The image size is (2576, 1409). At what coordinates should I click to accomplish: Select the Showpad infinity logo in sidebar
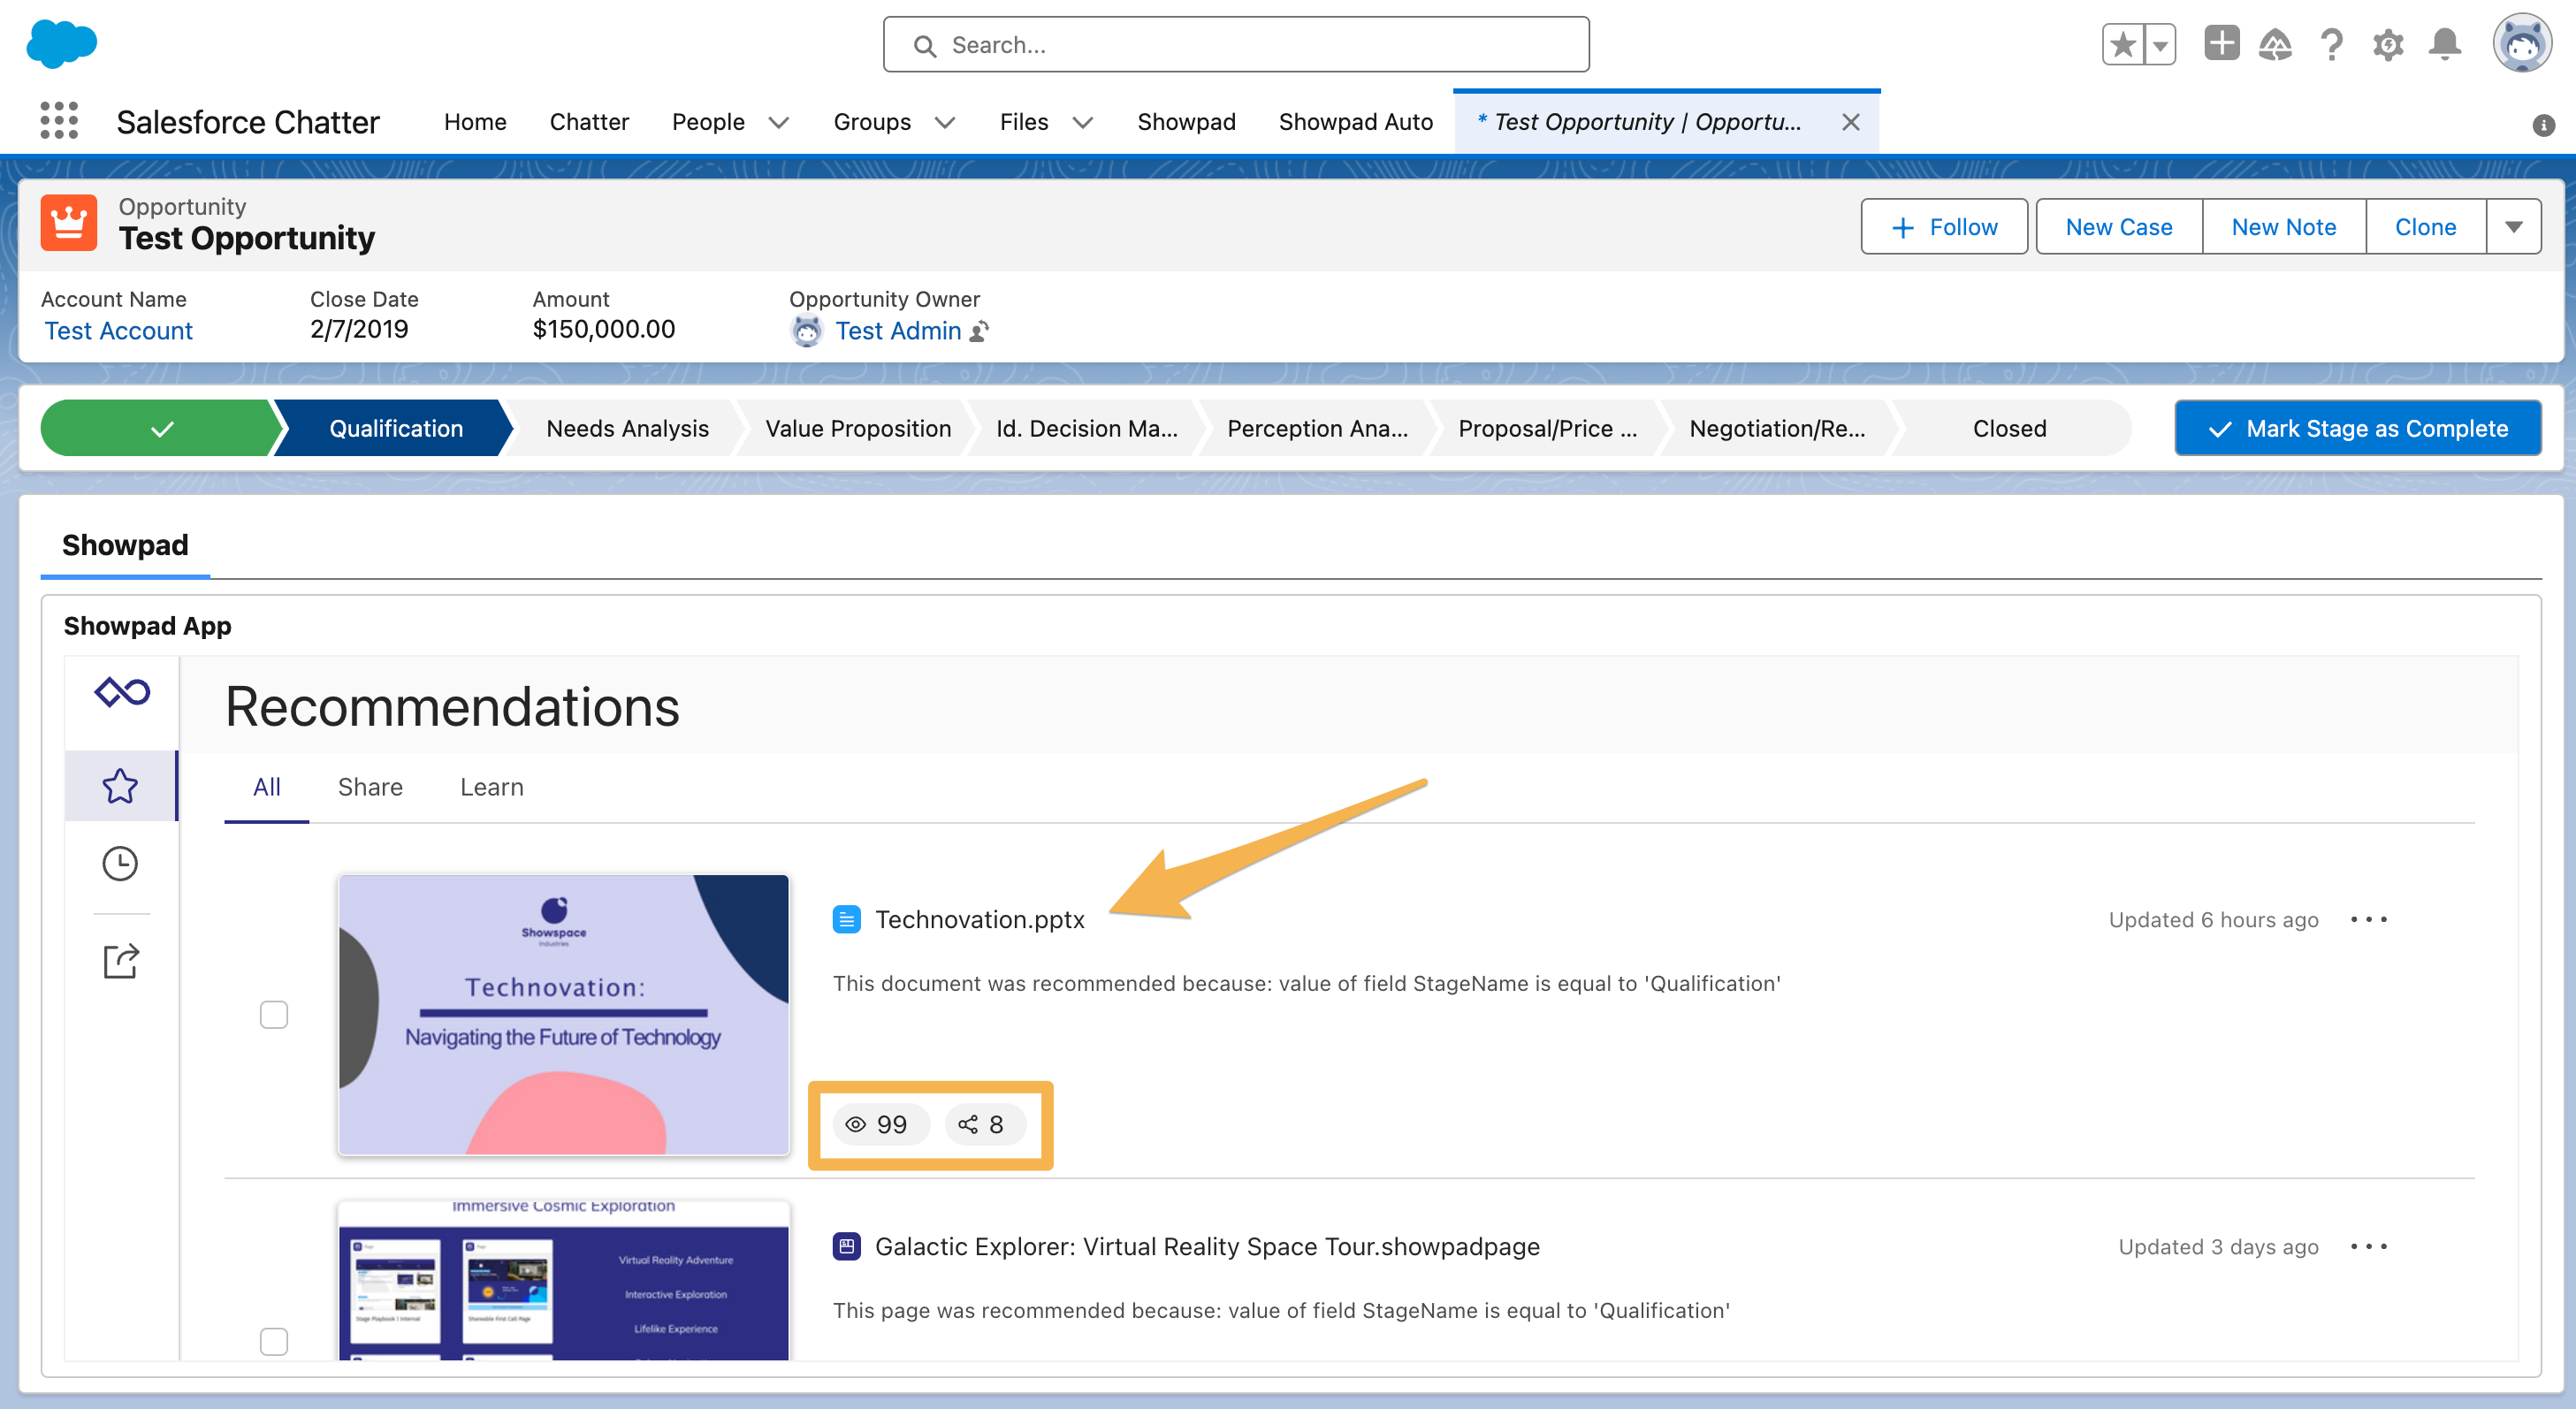tap(120, 691)
